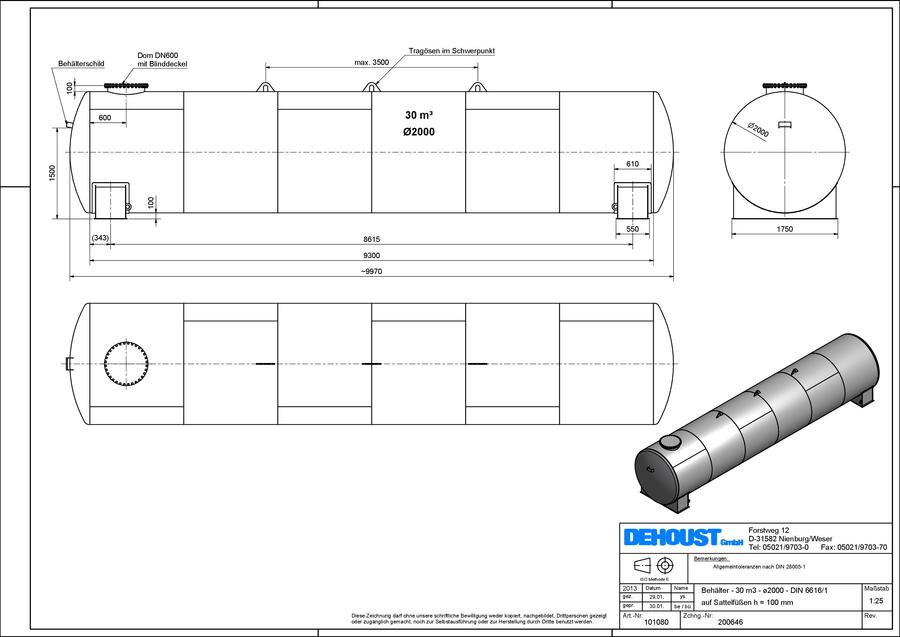This screenshot has height=637, width=900.
Task: Click the 'be / bü' name cell
Action: pos(681,606)
